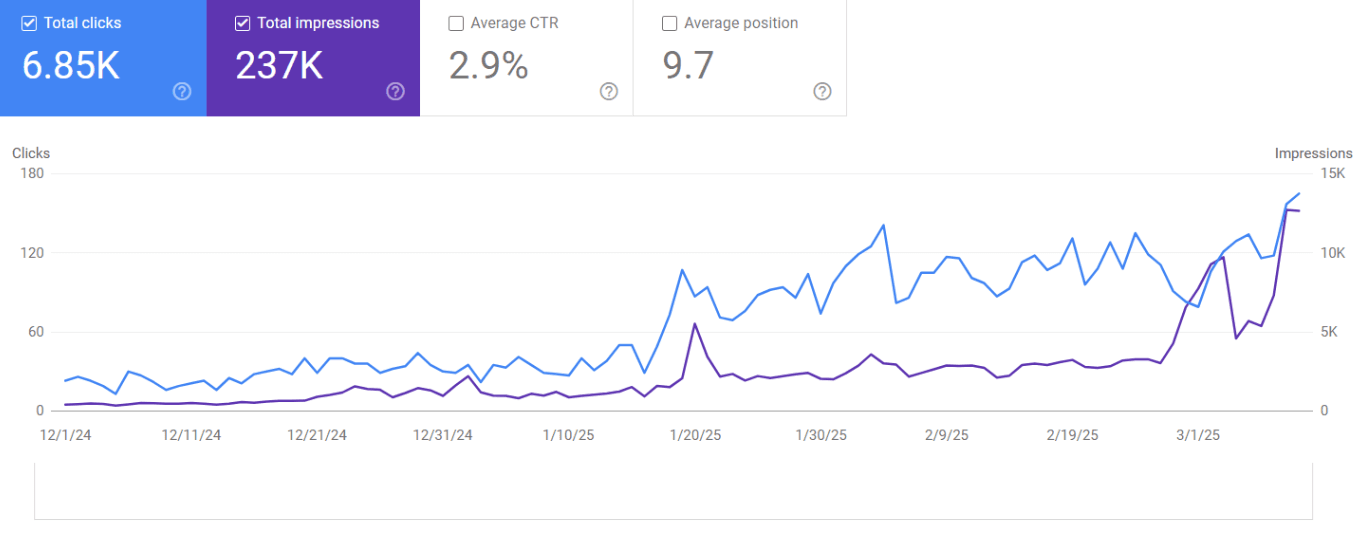The height and width of the screenshot is (548, 1356).
Task: Click the 3/1/25 date label
Action: tap(1197, 435)
